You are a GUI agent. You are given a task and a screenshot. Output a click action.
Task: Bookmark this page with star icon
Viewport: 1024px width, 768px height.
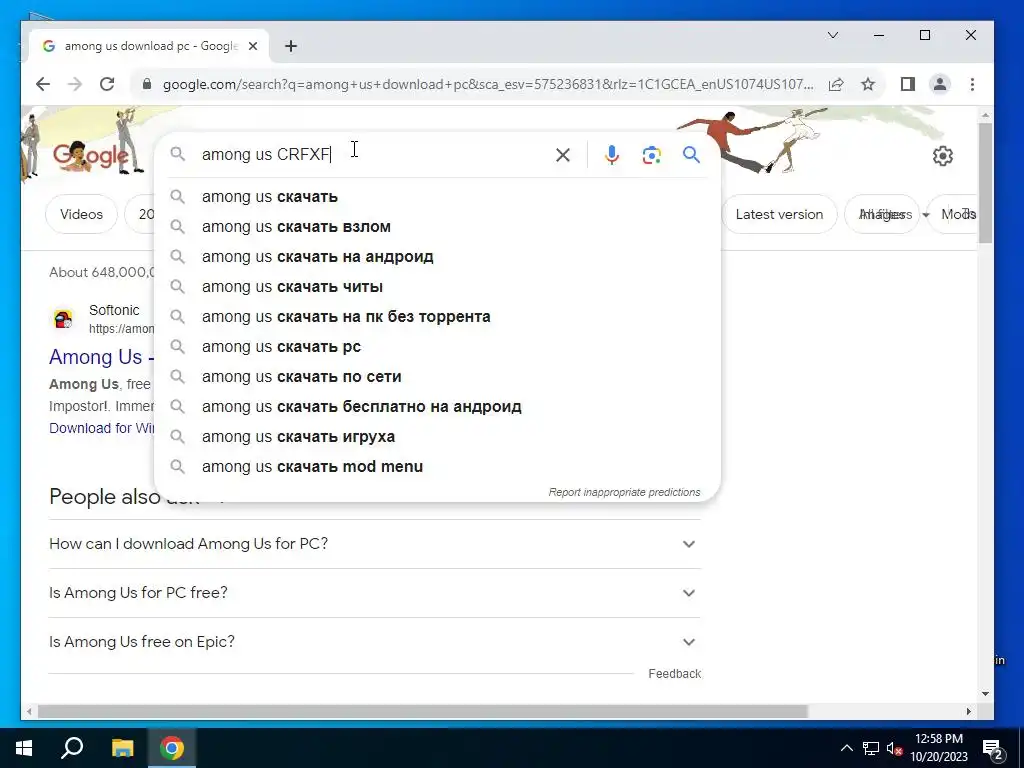868,84
